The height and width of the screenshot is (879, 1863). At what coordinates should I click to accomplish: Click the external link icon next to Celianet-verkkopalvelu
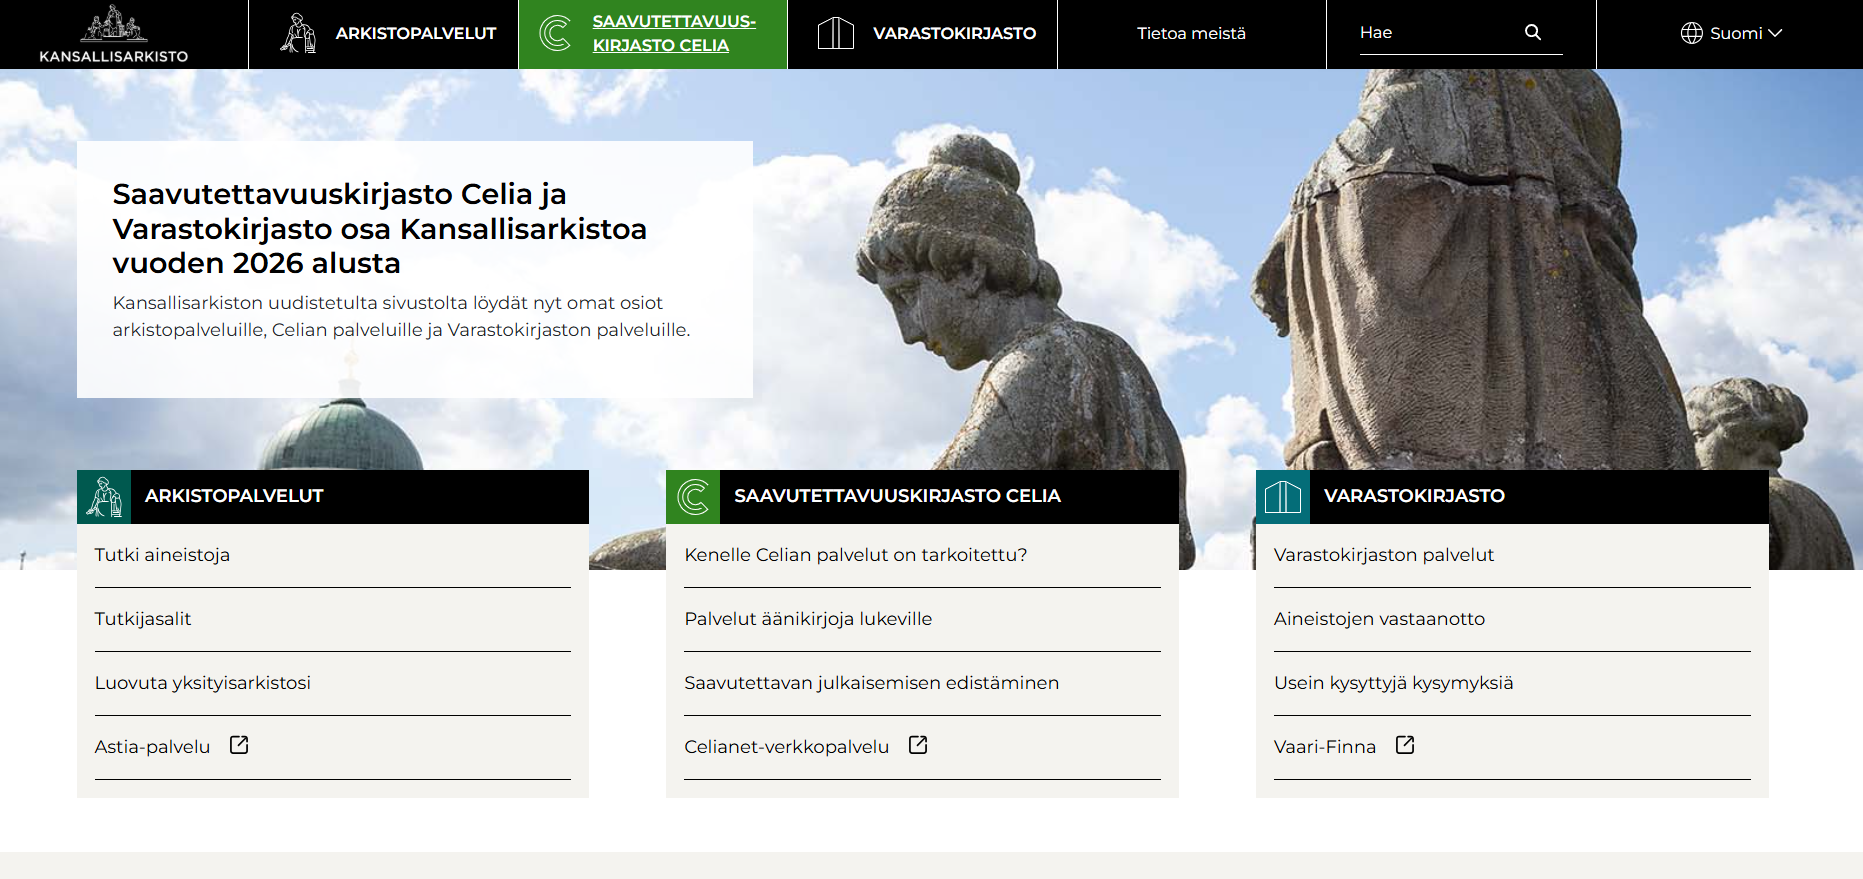(918, 745)
